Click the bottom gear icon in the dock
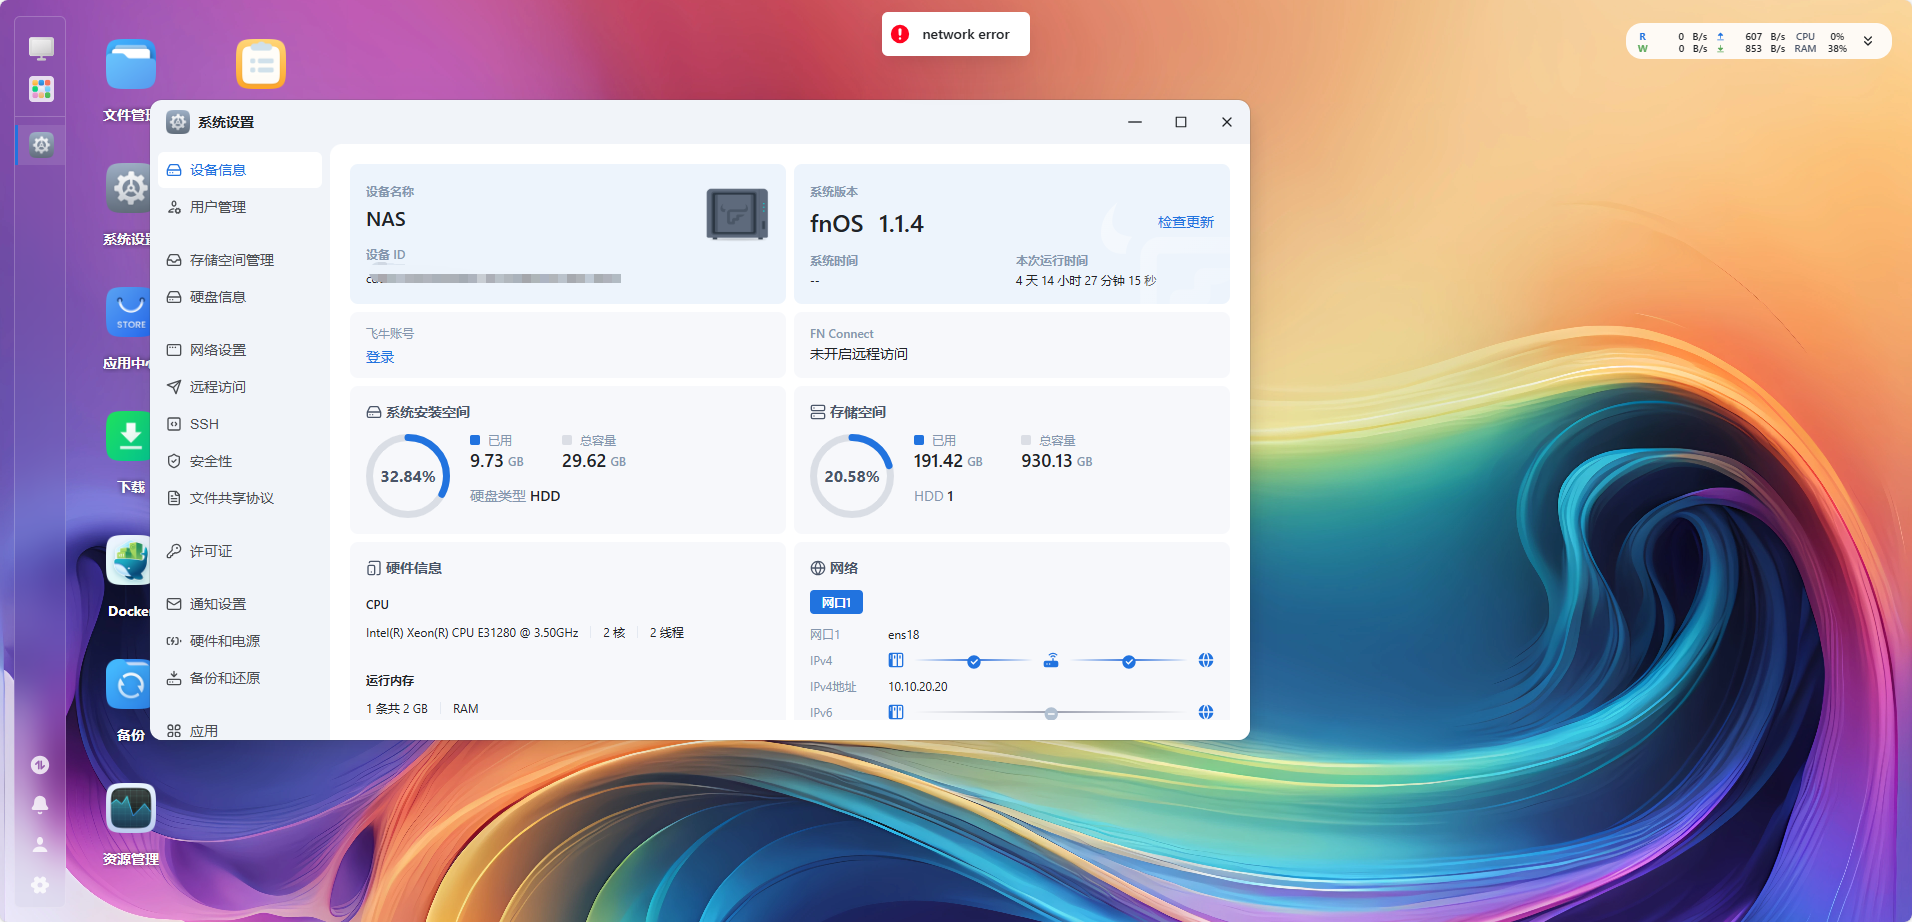This screenshot has width=1912, height=922. pos(40,885)
